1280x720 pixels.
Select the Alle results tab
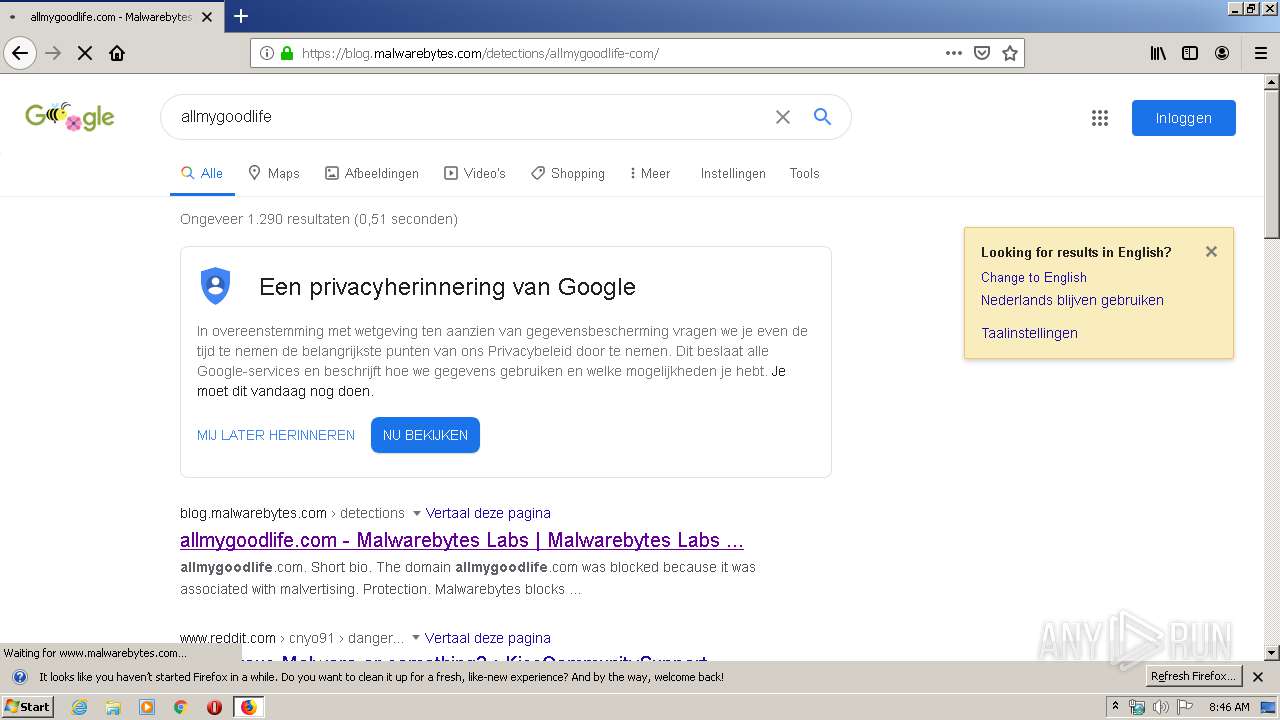pos(202,173)
